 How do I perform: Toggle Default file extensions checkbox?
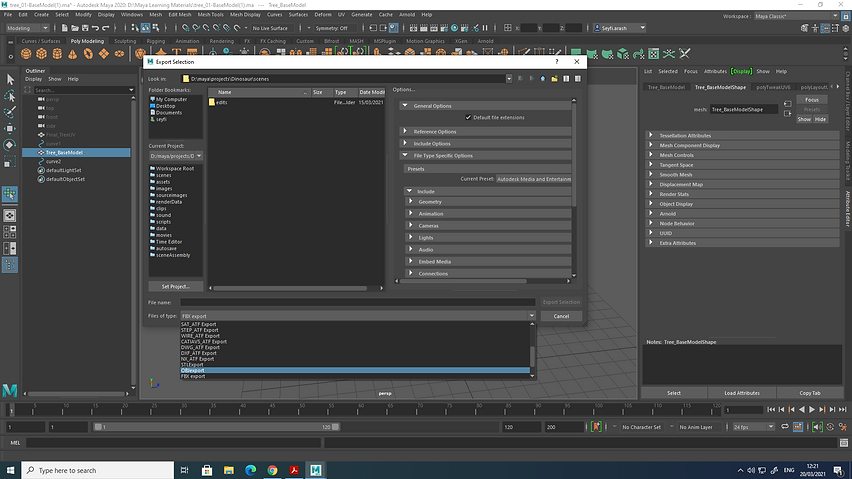click(x=468, y=117)
